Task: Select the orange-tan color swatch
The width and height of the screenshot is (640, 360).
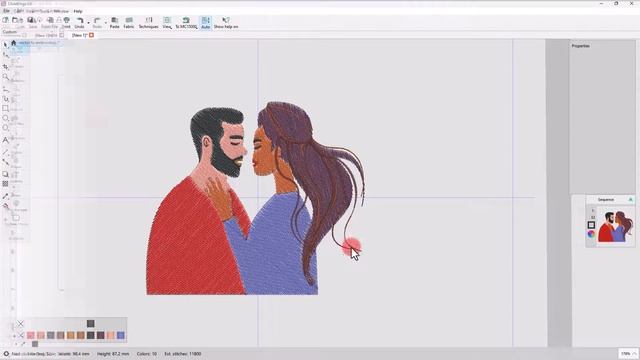Action: 71,335
